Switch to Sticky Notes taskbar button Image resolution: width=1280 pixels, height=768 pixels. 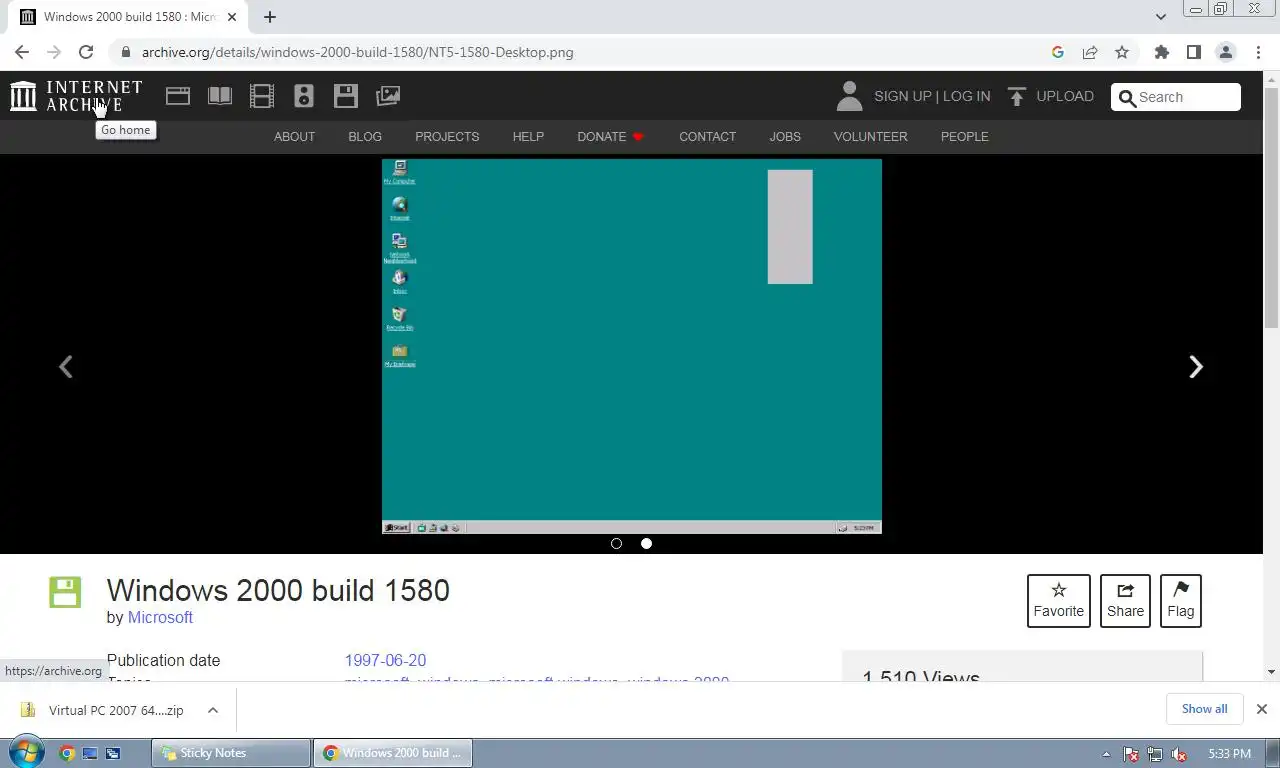(231, 753)
